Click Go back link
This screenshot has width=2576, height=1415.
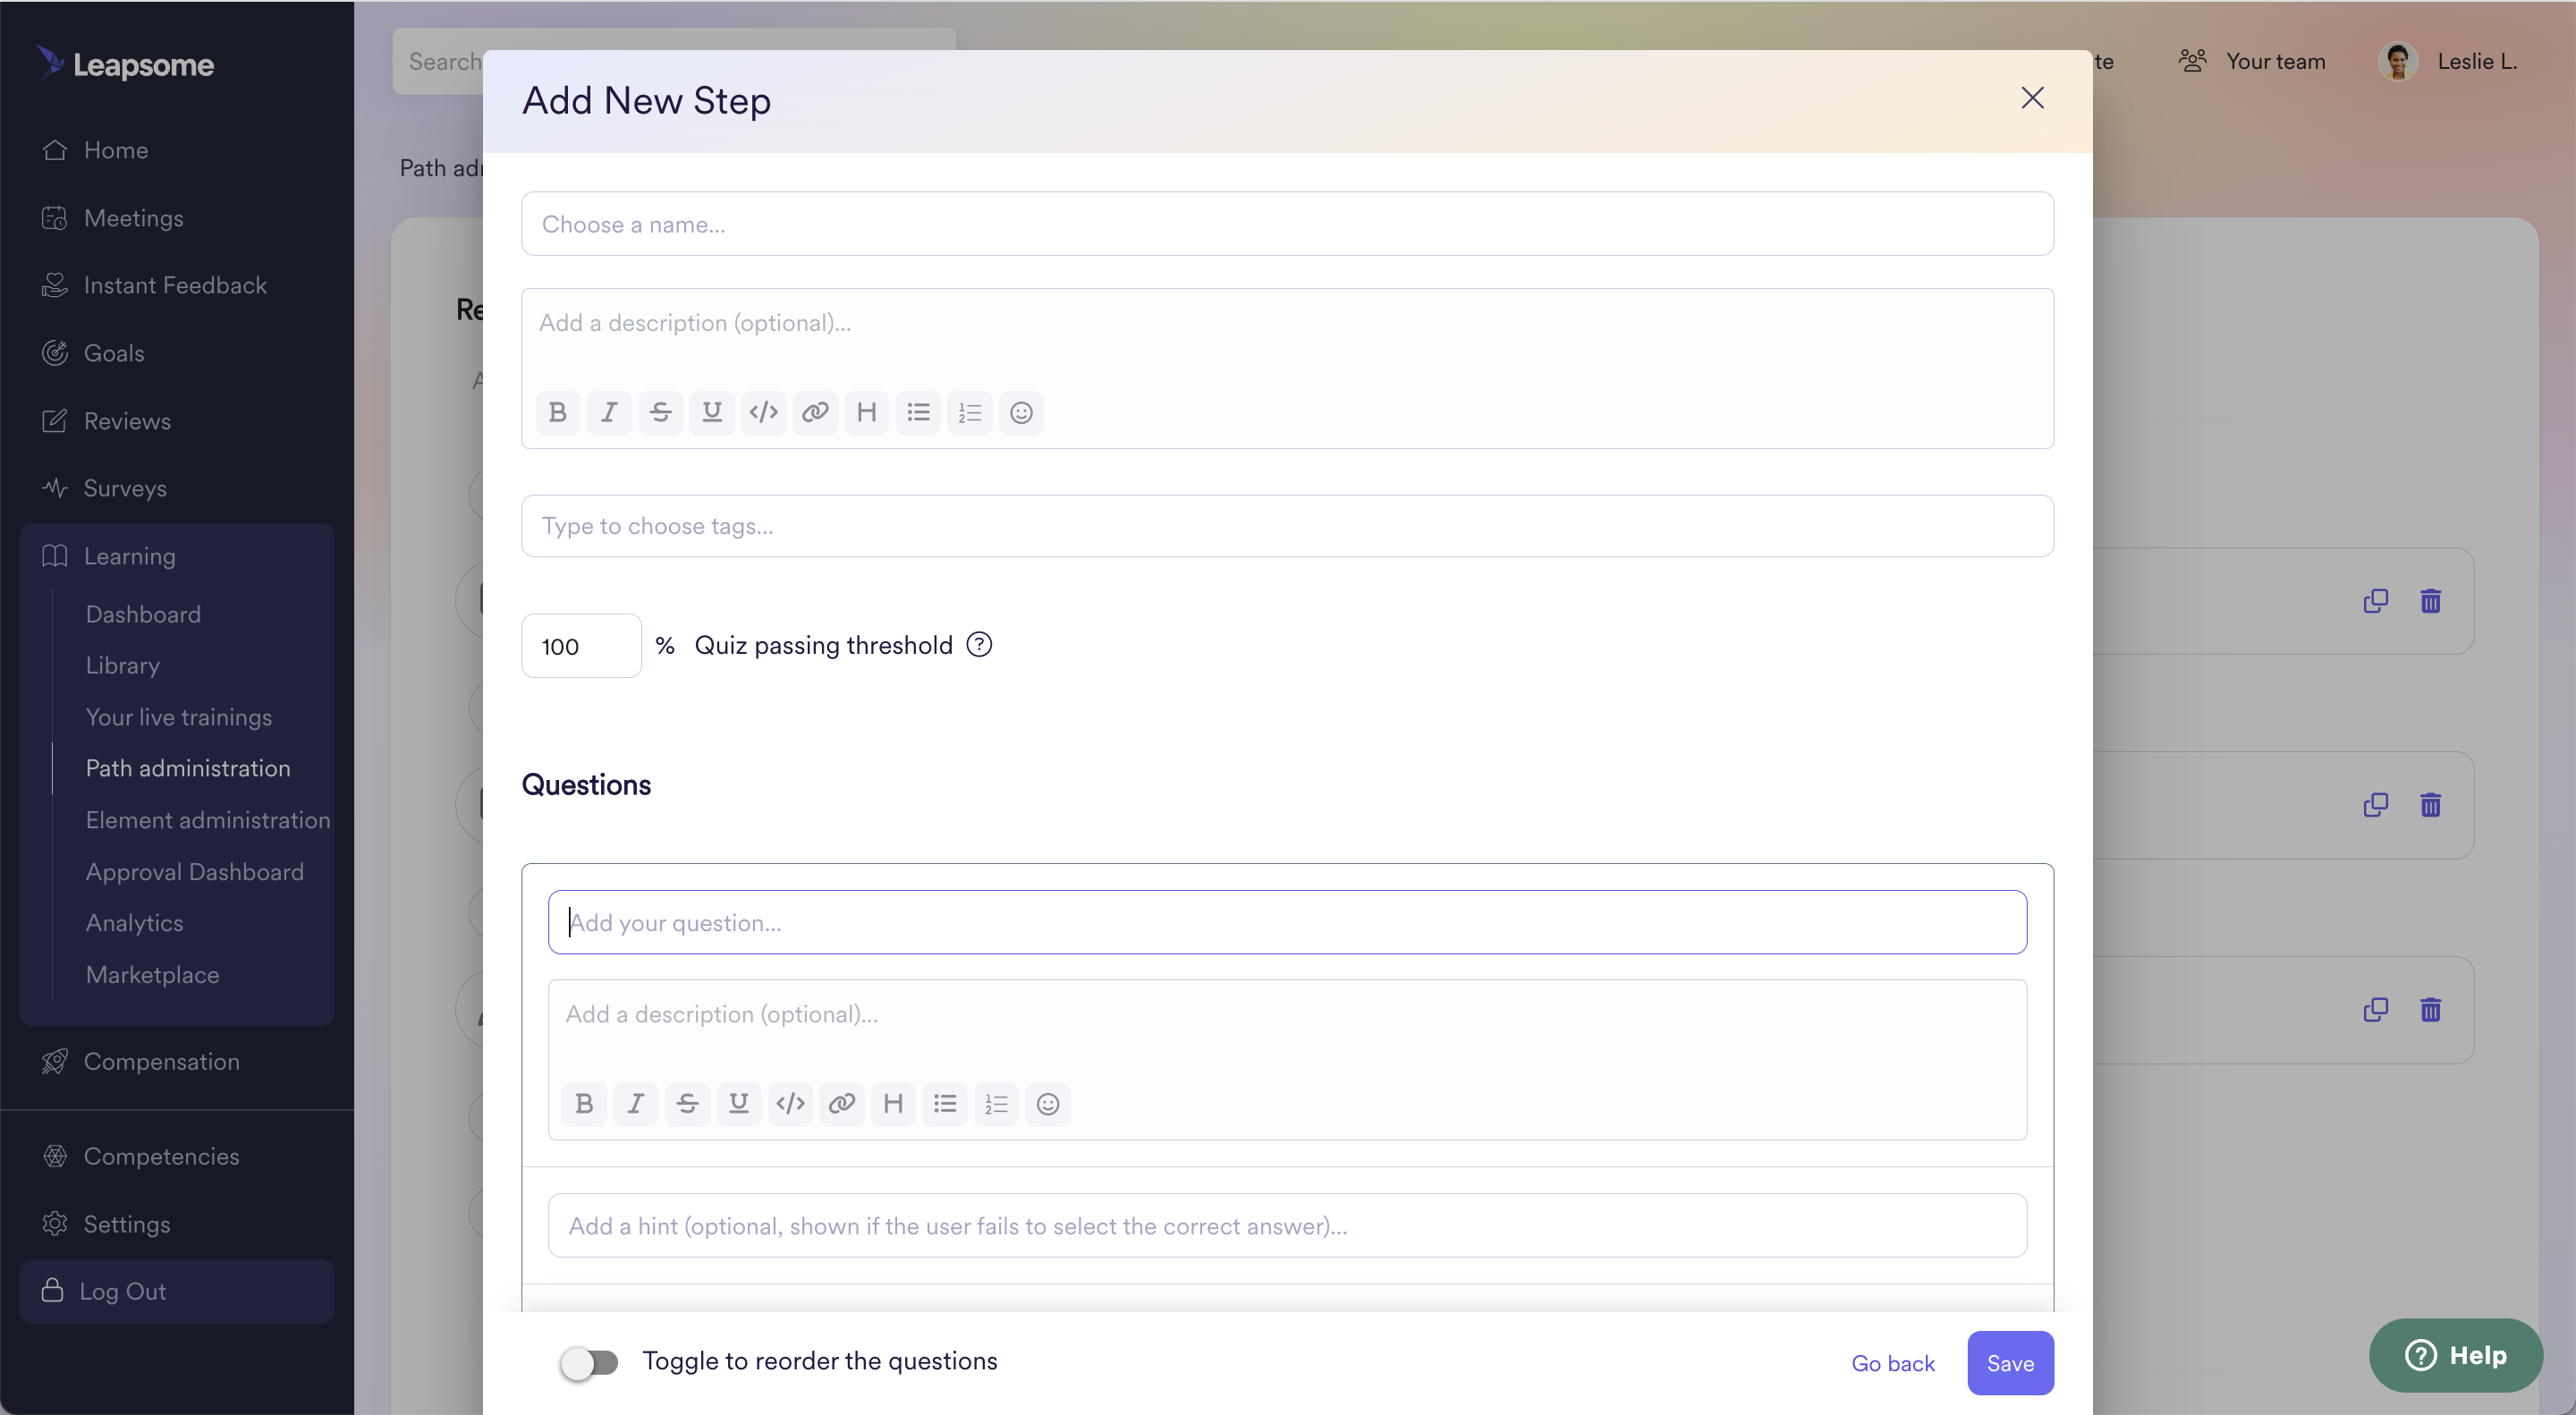point(1892,1363)
